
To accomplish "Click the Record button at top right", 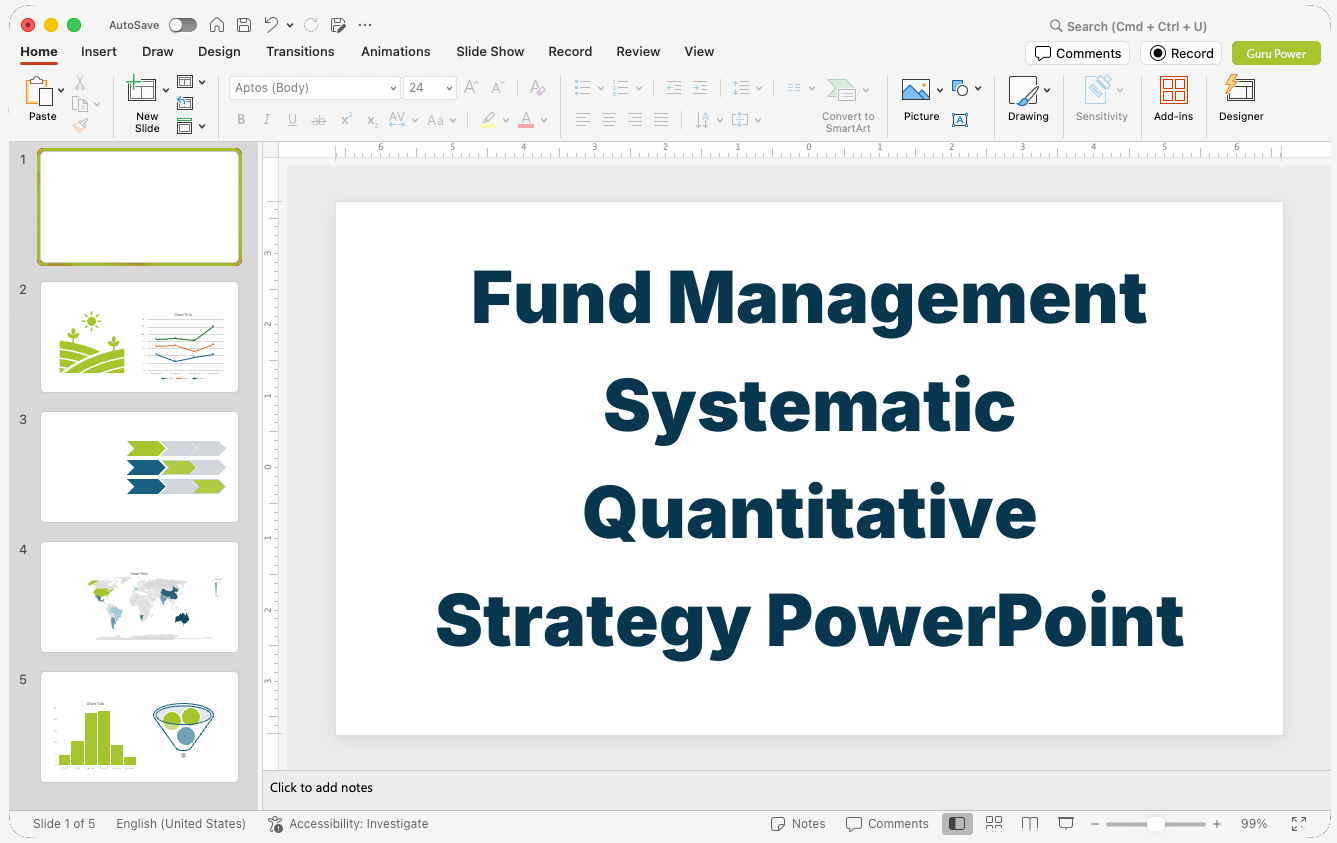I will pos(1181,53).
